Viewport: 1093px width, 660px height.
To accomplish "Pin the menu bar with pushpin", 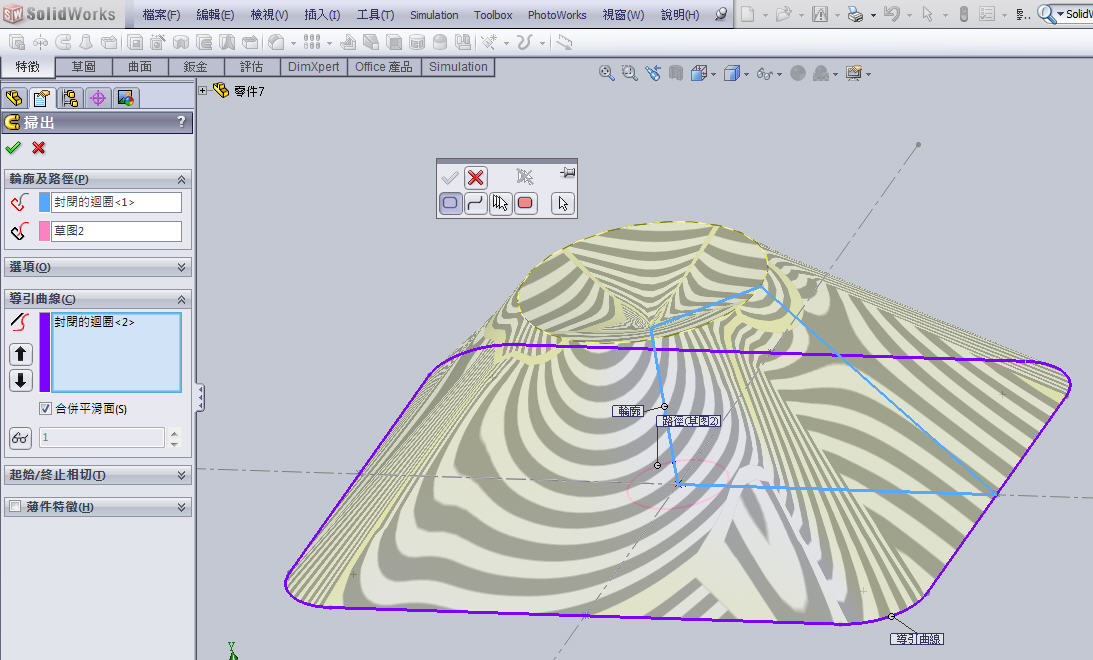I will [x=721, y=14].
